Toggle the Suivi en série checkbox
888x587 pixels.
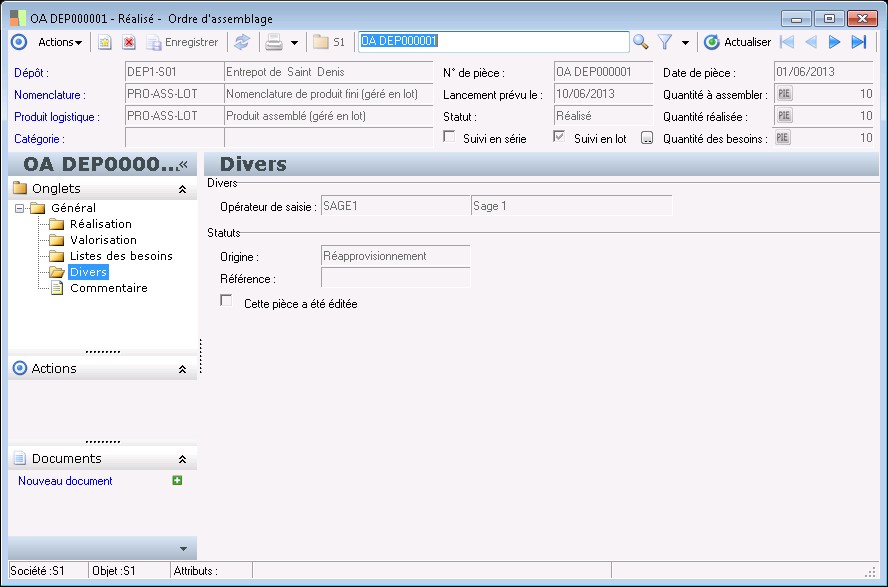click(449, 136)
